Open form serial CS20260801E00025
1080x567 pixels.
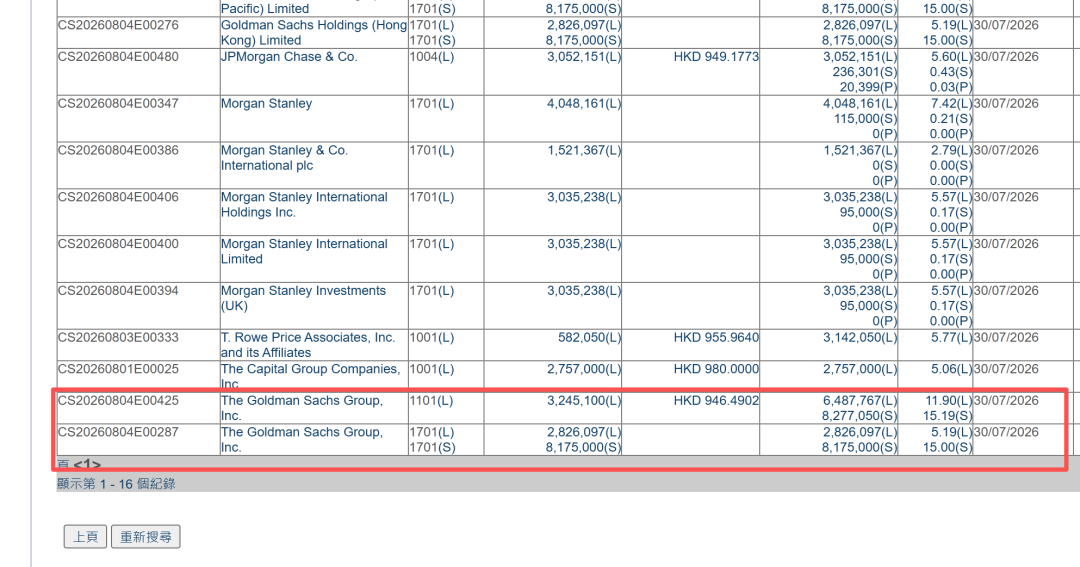(x=118, y=369)
